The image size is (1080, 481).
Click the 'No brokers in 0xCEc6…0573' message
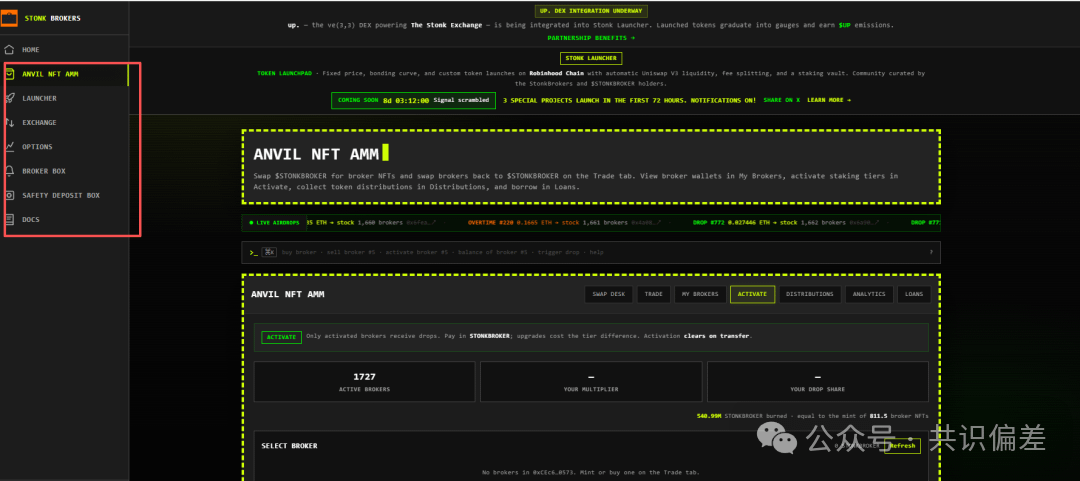pos(591,473)
